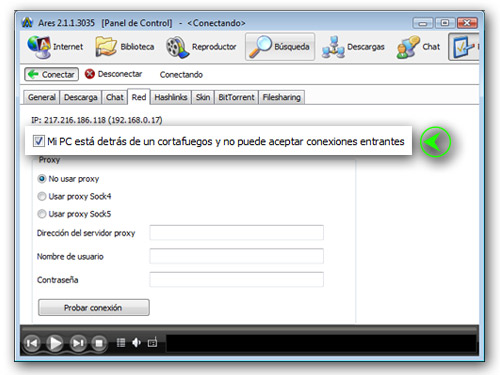
Task: Minimize the Ares window
Action: coord(423,23)
